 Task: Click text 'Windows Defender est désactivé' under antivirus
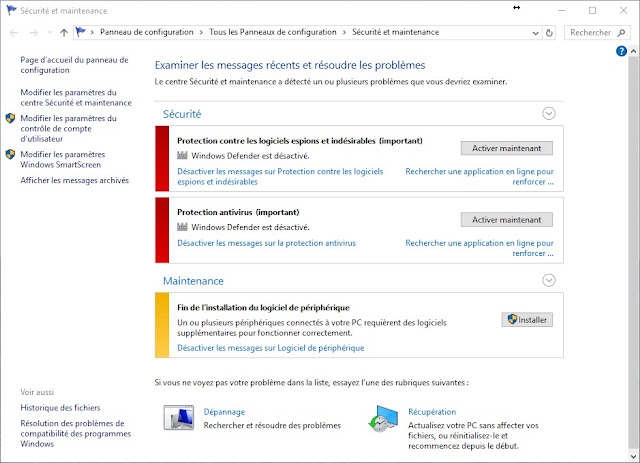pyautogui.click(x=250, y=227)
